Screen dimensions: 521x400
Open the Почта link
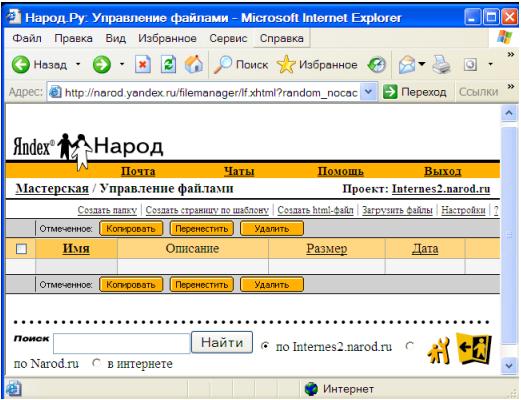click(138, 171)
